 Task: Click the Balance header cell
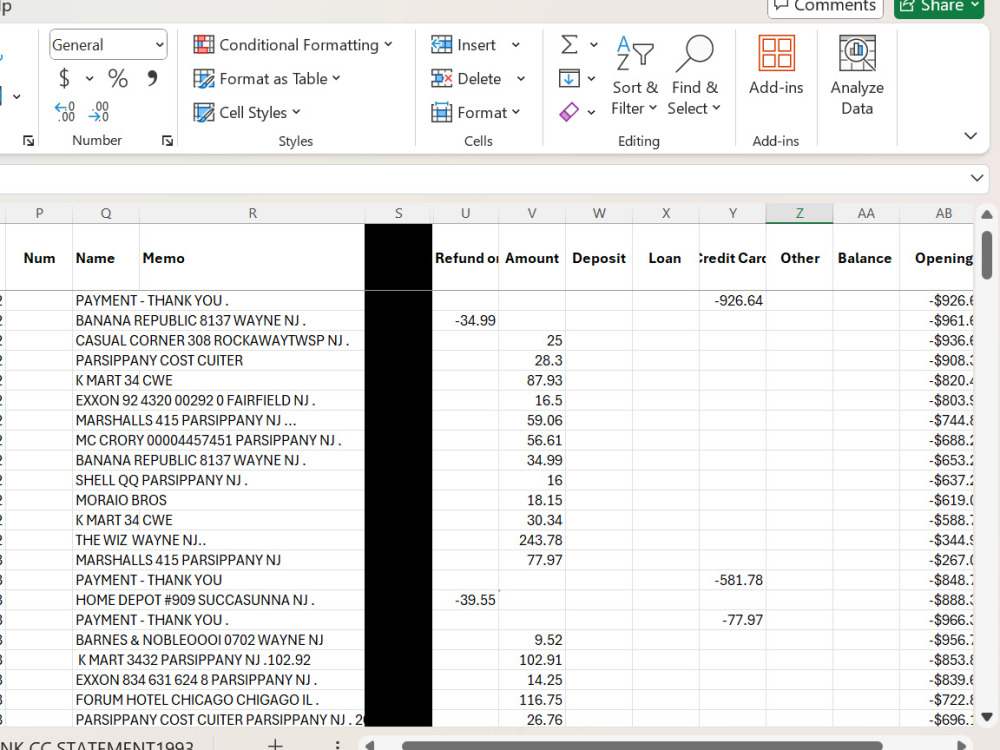[x=866, y=258]
